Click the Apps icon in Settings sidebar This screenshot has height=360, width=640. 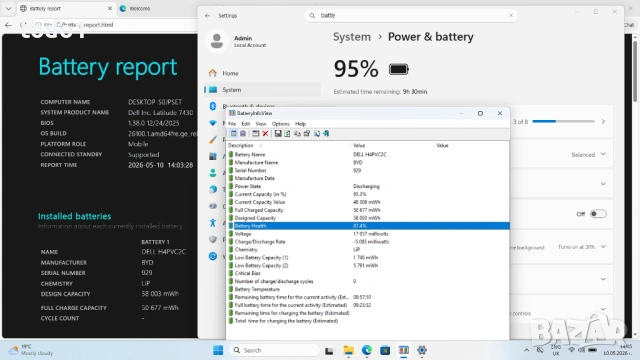[213, 156]
